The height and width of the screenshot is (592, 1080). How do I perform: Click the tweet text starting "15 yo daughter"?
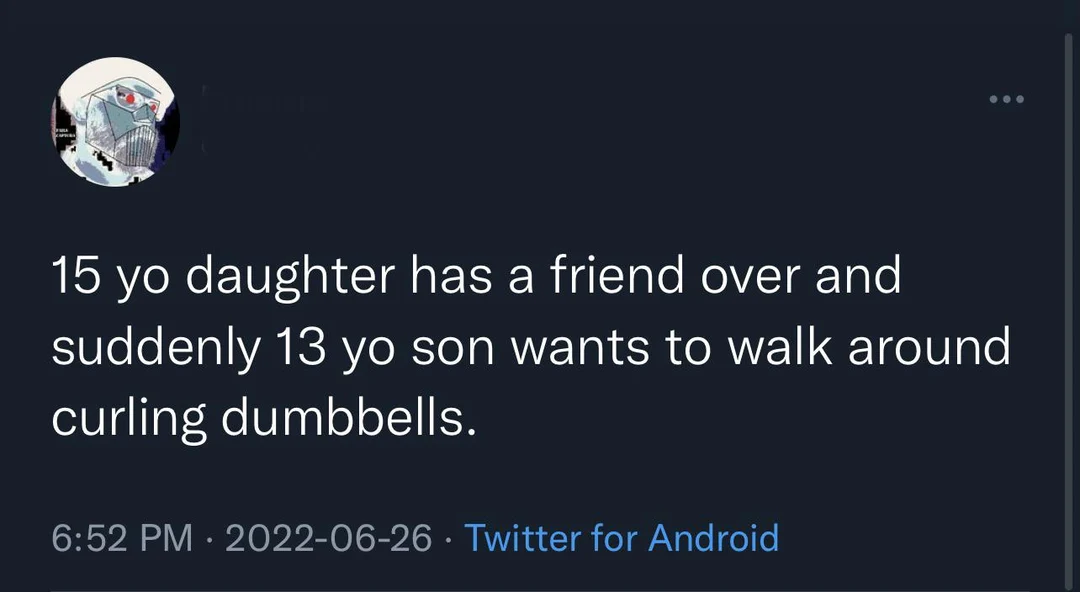[476, 277]
